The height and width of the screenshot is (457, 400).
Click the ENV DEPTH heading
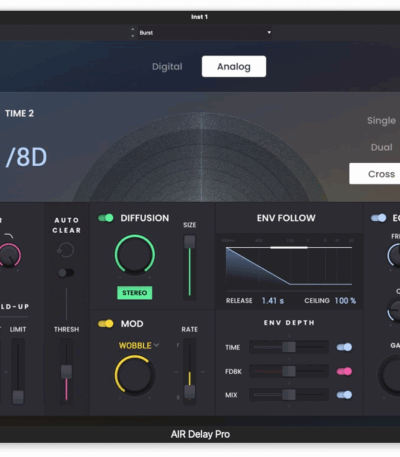289,323
